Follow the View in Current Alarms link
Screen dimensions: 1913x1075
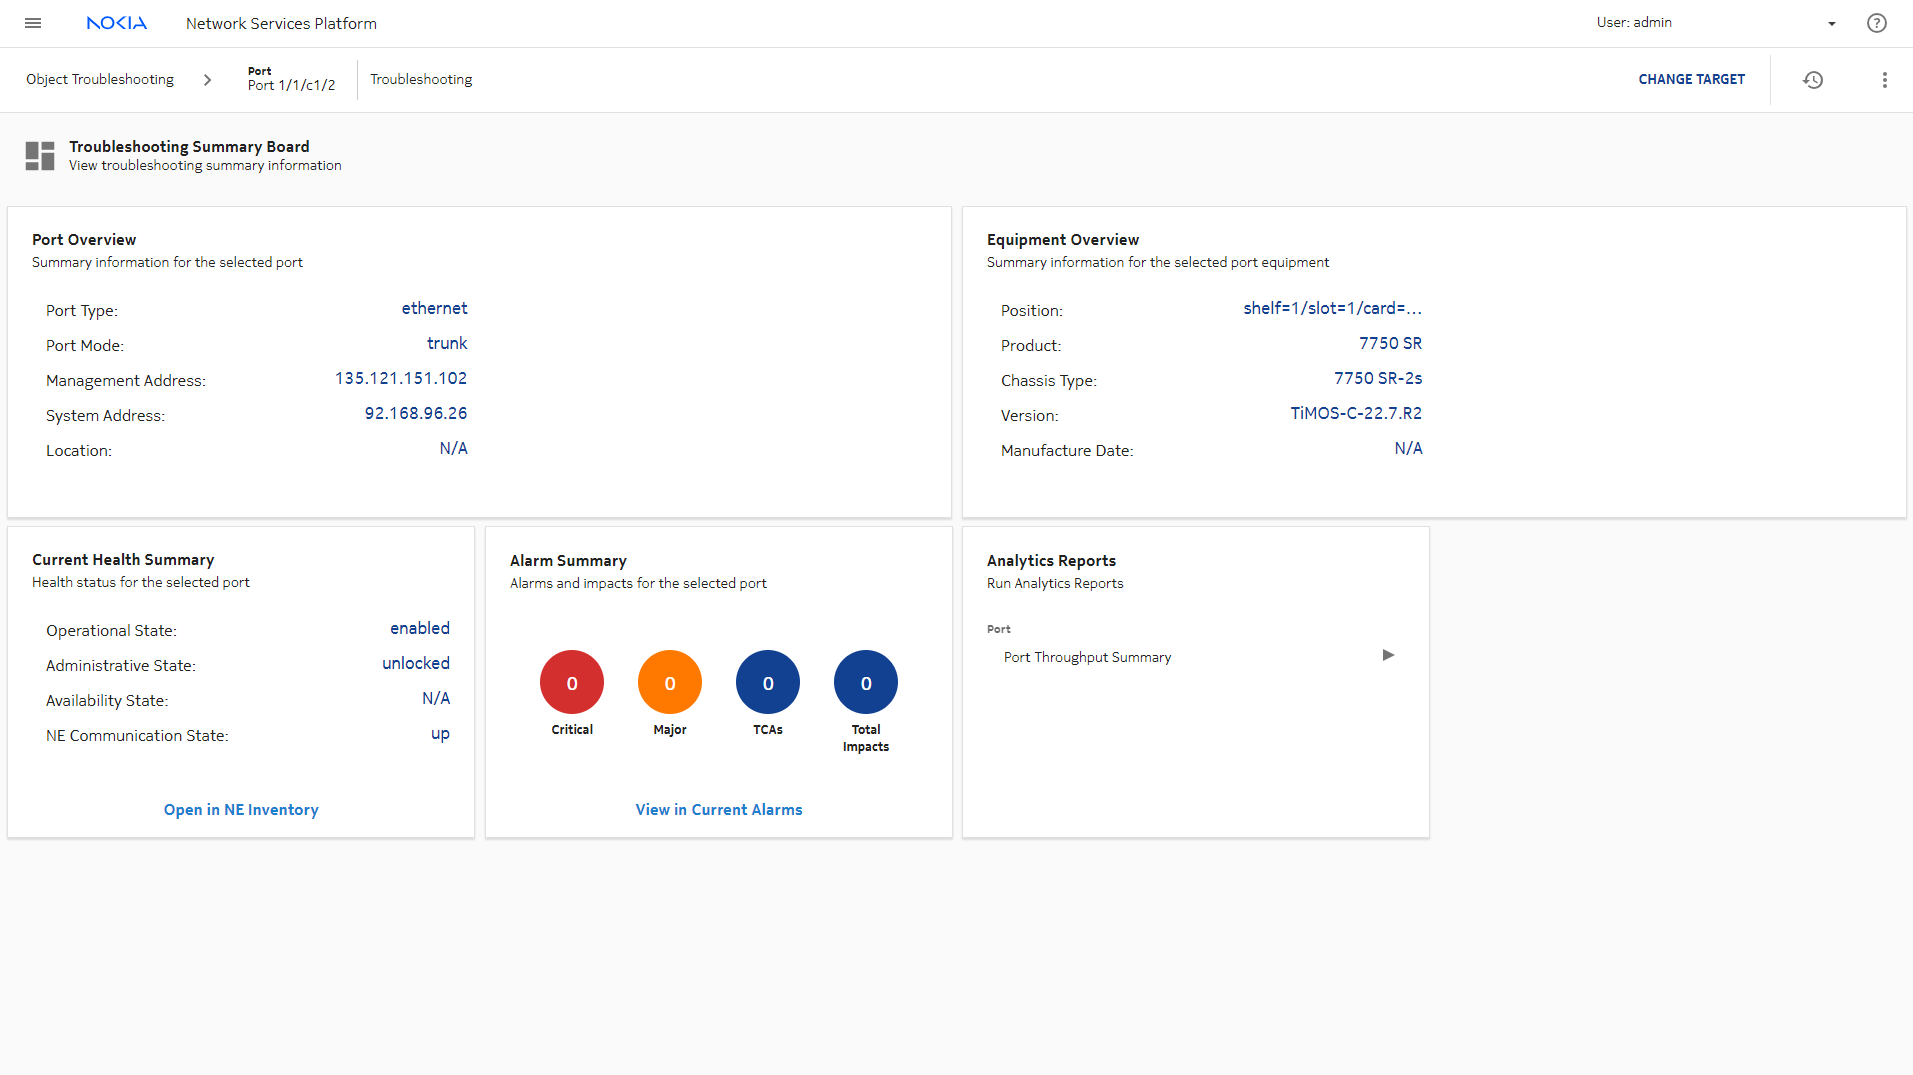(x=719, y=810)
